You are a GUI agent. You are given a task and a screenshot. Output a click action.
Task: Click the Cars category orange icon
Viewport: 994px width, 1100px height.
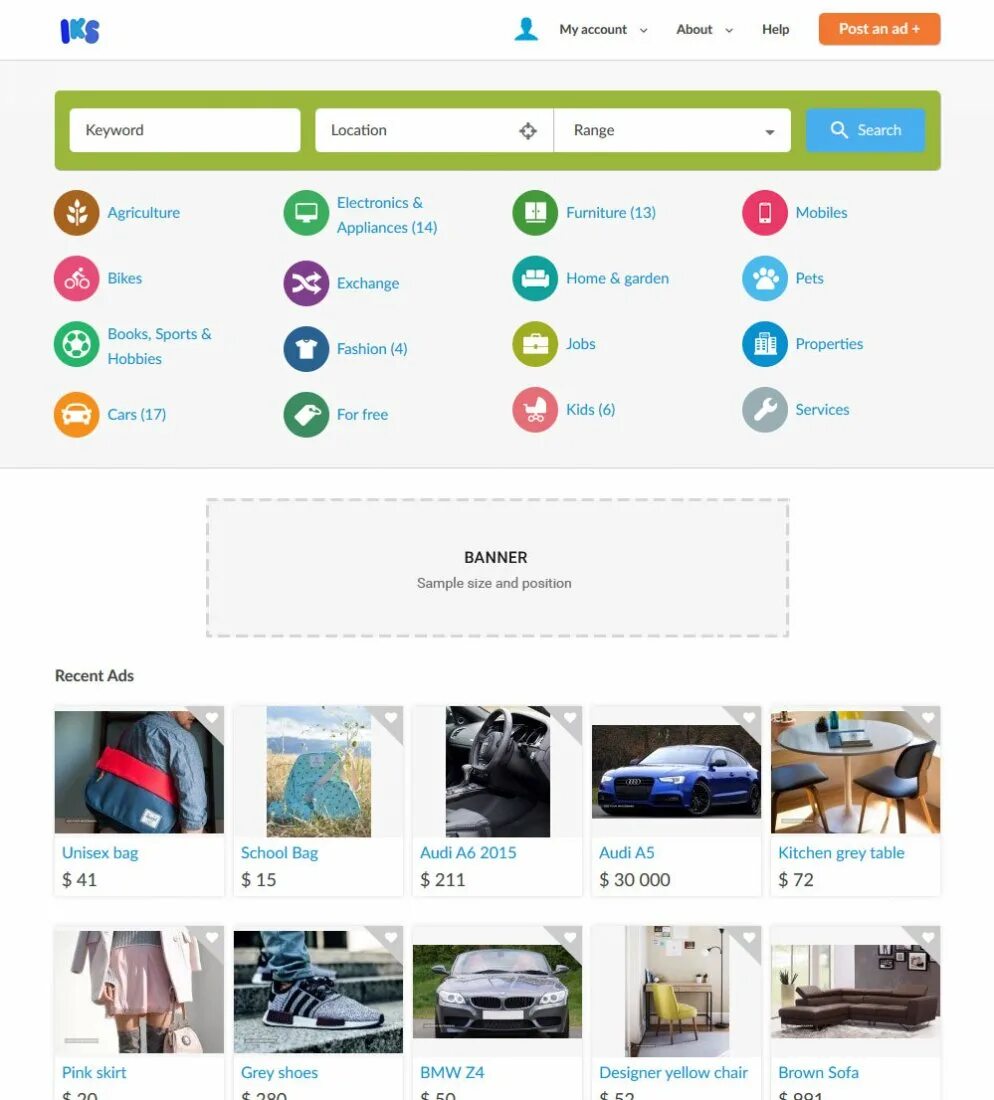[76, 414]
